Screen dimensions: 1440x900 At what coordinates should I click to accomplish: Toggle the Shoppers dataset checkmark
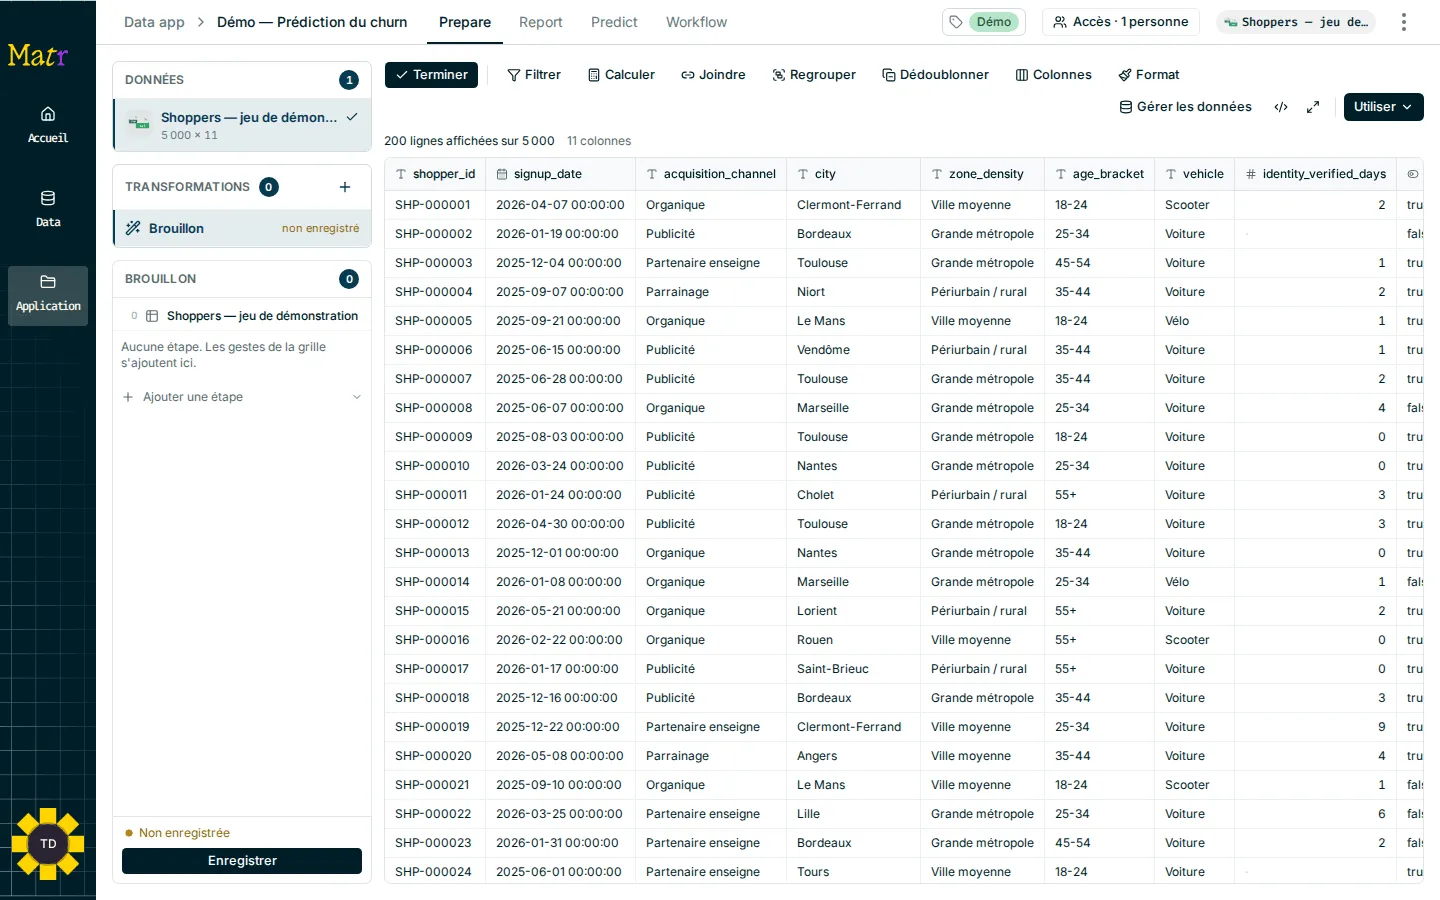(x=352, y=117)
